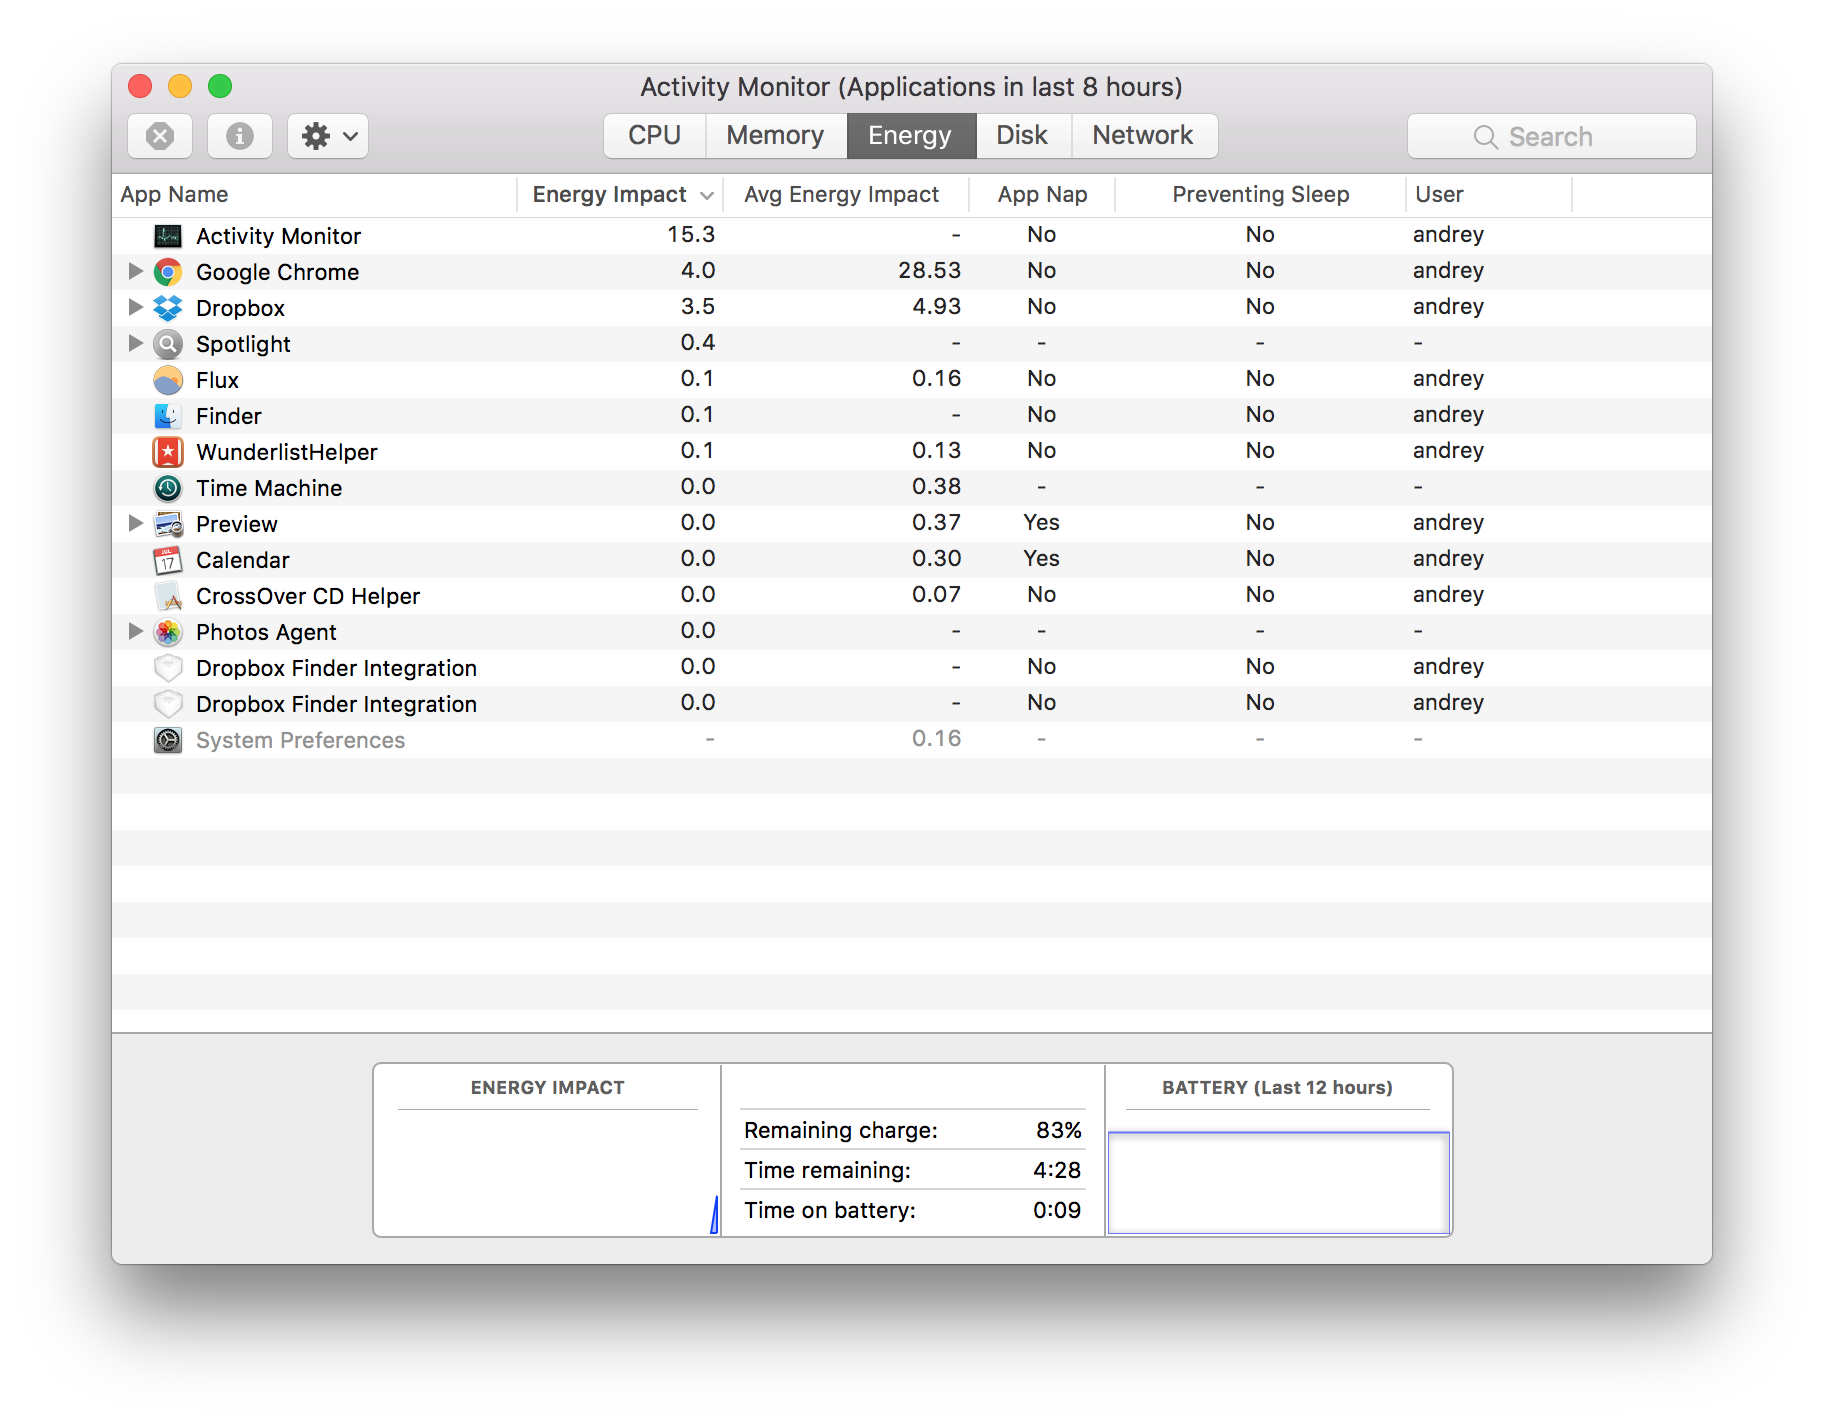This screenshot has height=1424, width=1824.
Task: Click the battery history graph
Action: pos(1279,1183)
